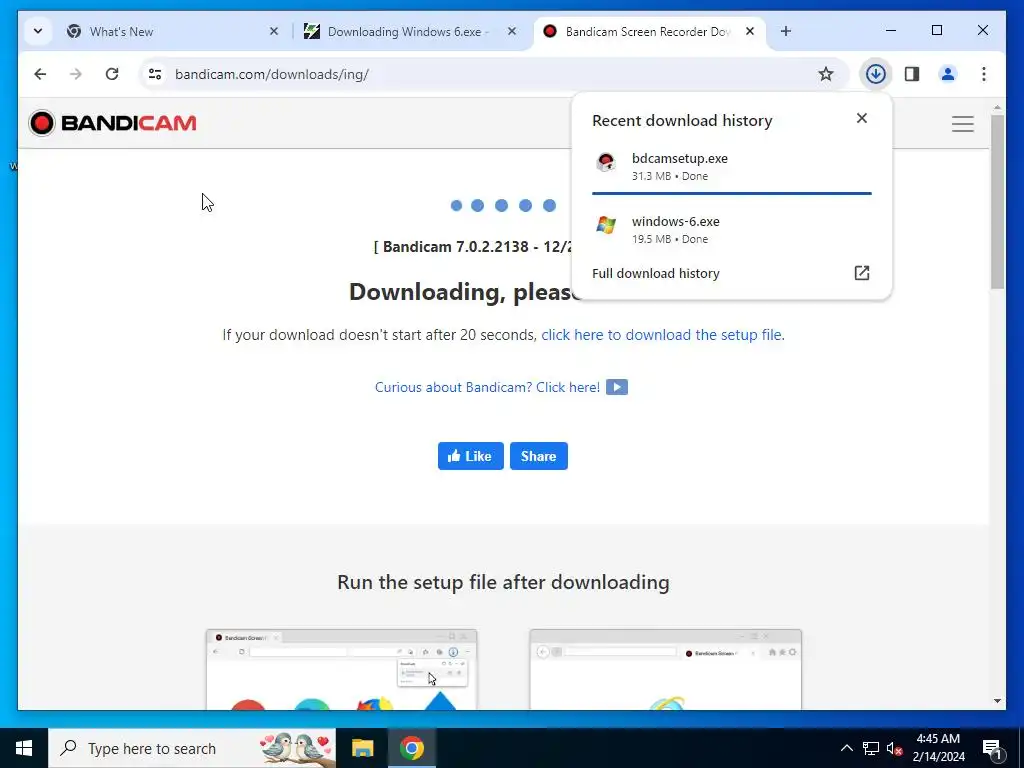
Task: Show hidden system tray icons
Action: tap(846, 748)
